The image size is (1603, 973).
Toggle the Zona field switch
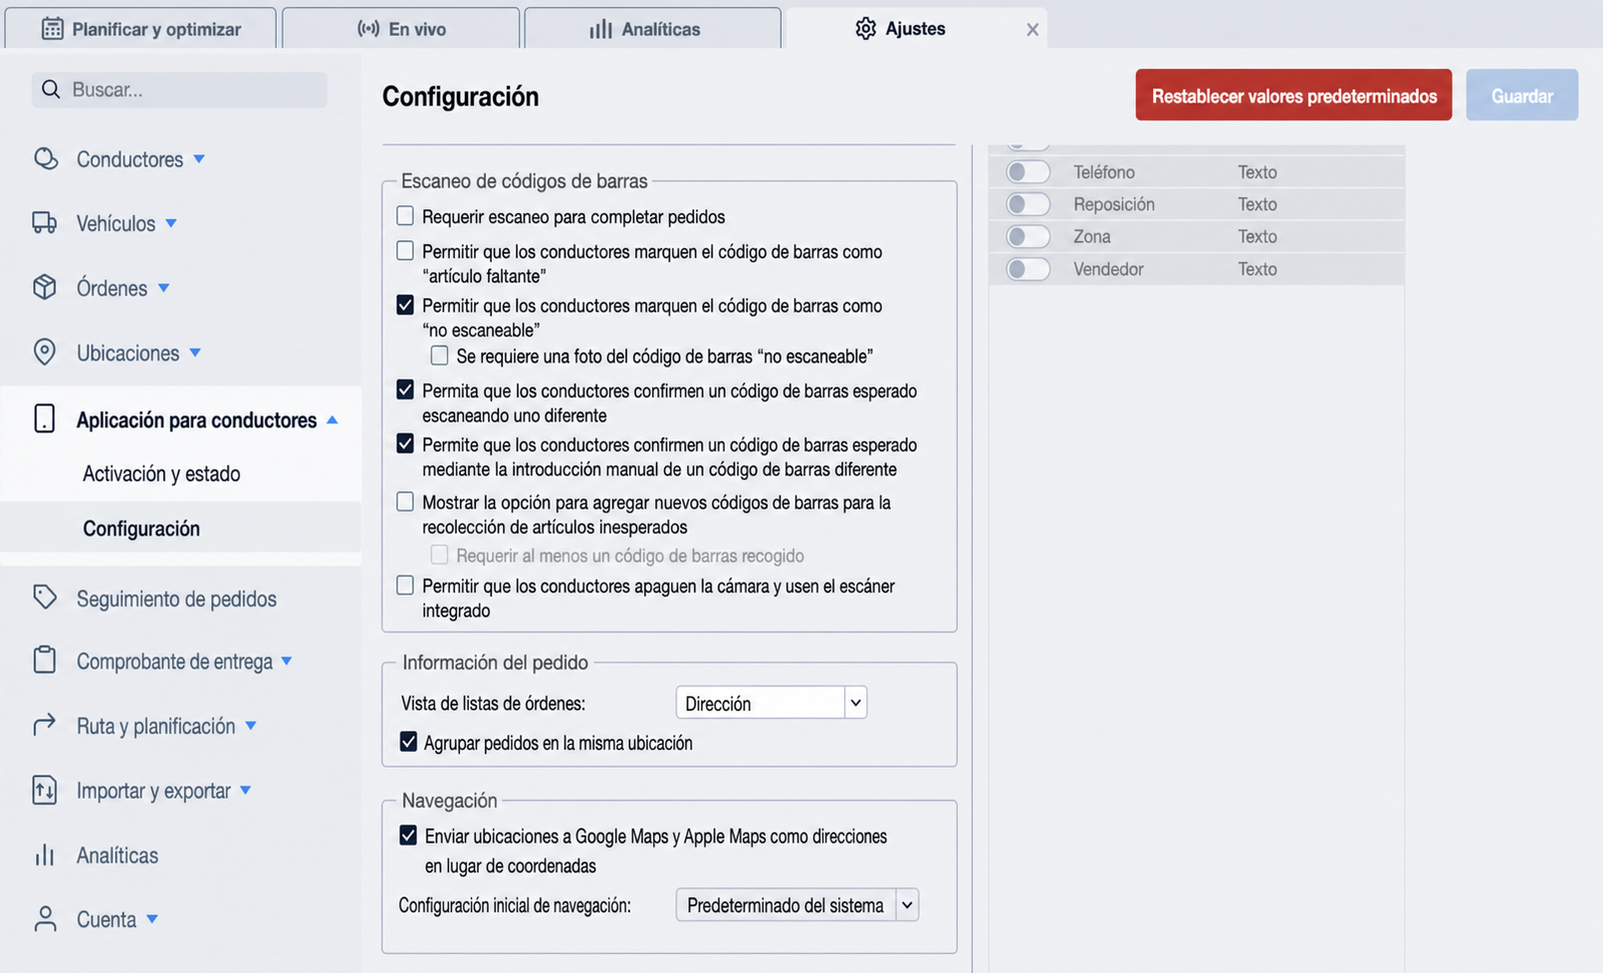[x=1028, y=237]
